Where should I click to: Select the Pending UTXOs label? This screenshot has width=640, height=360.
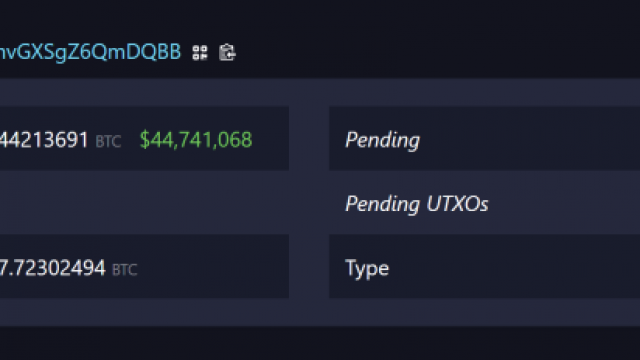417,204
